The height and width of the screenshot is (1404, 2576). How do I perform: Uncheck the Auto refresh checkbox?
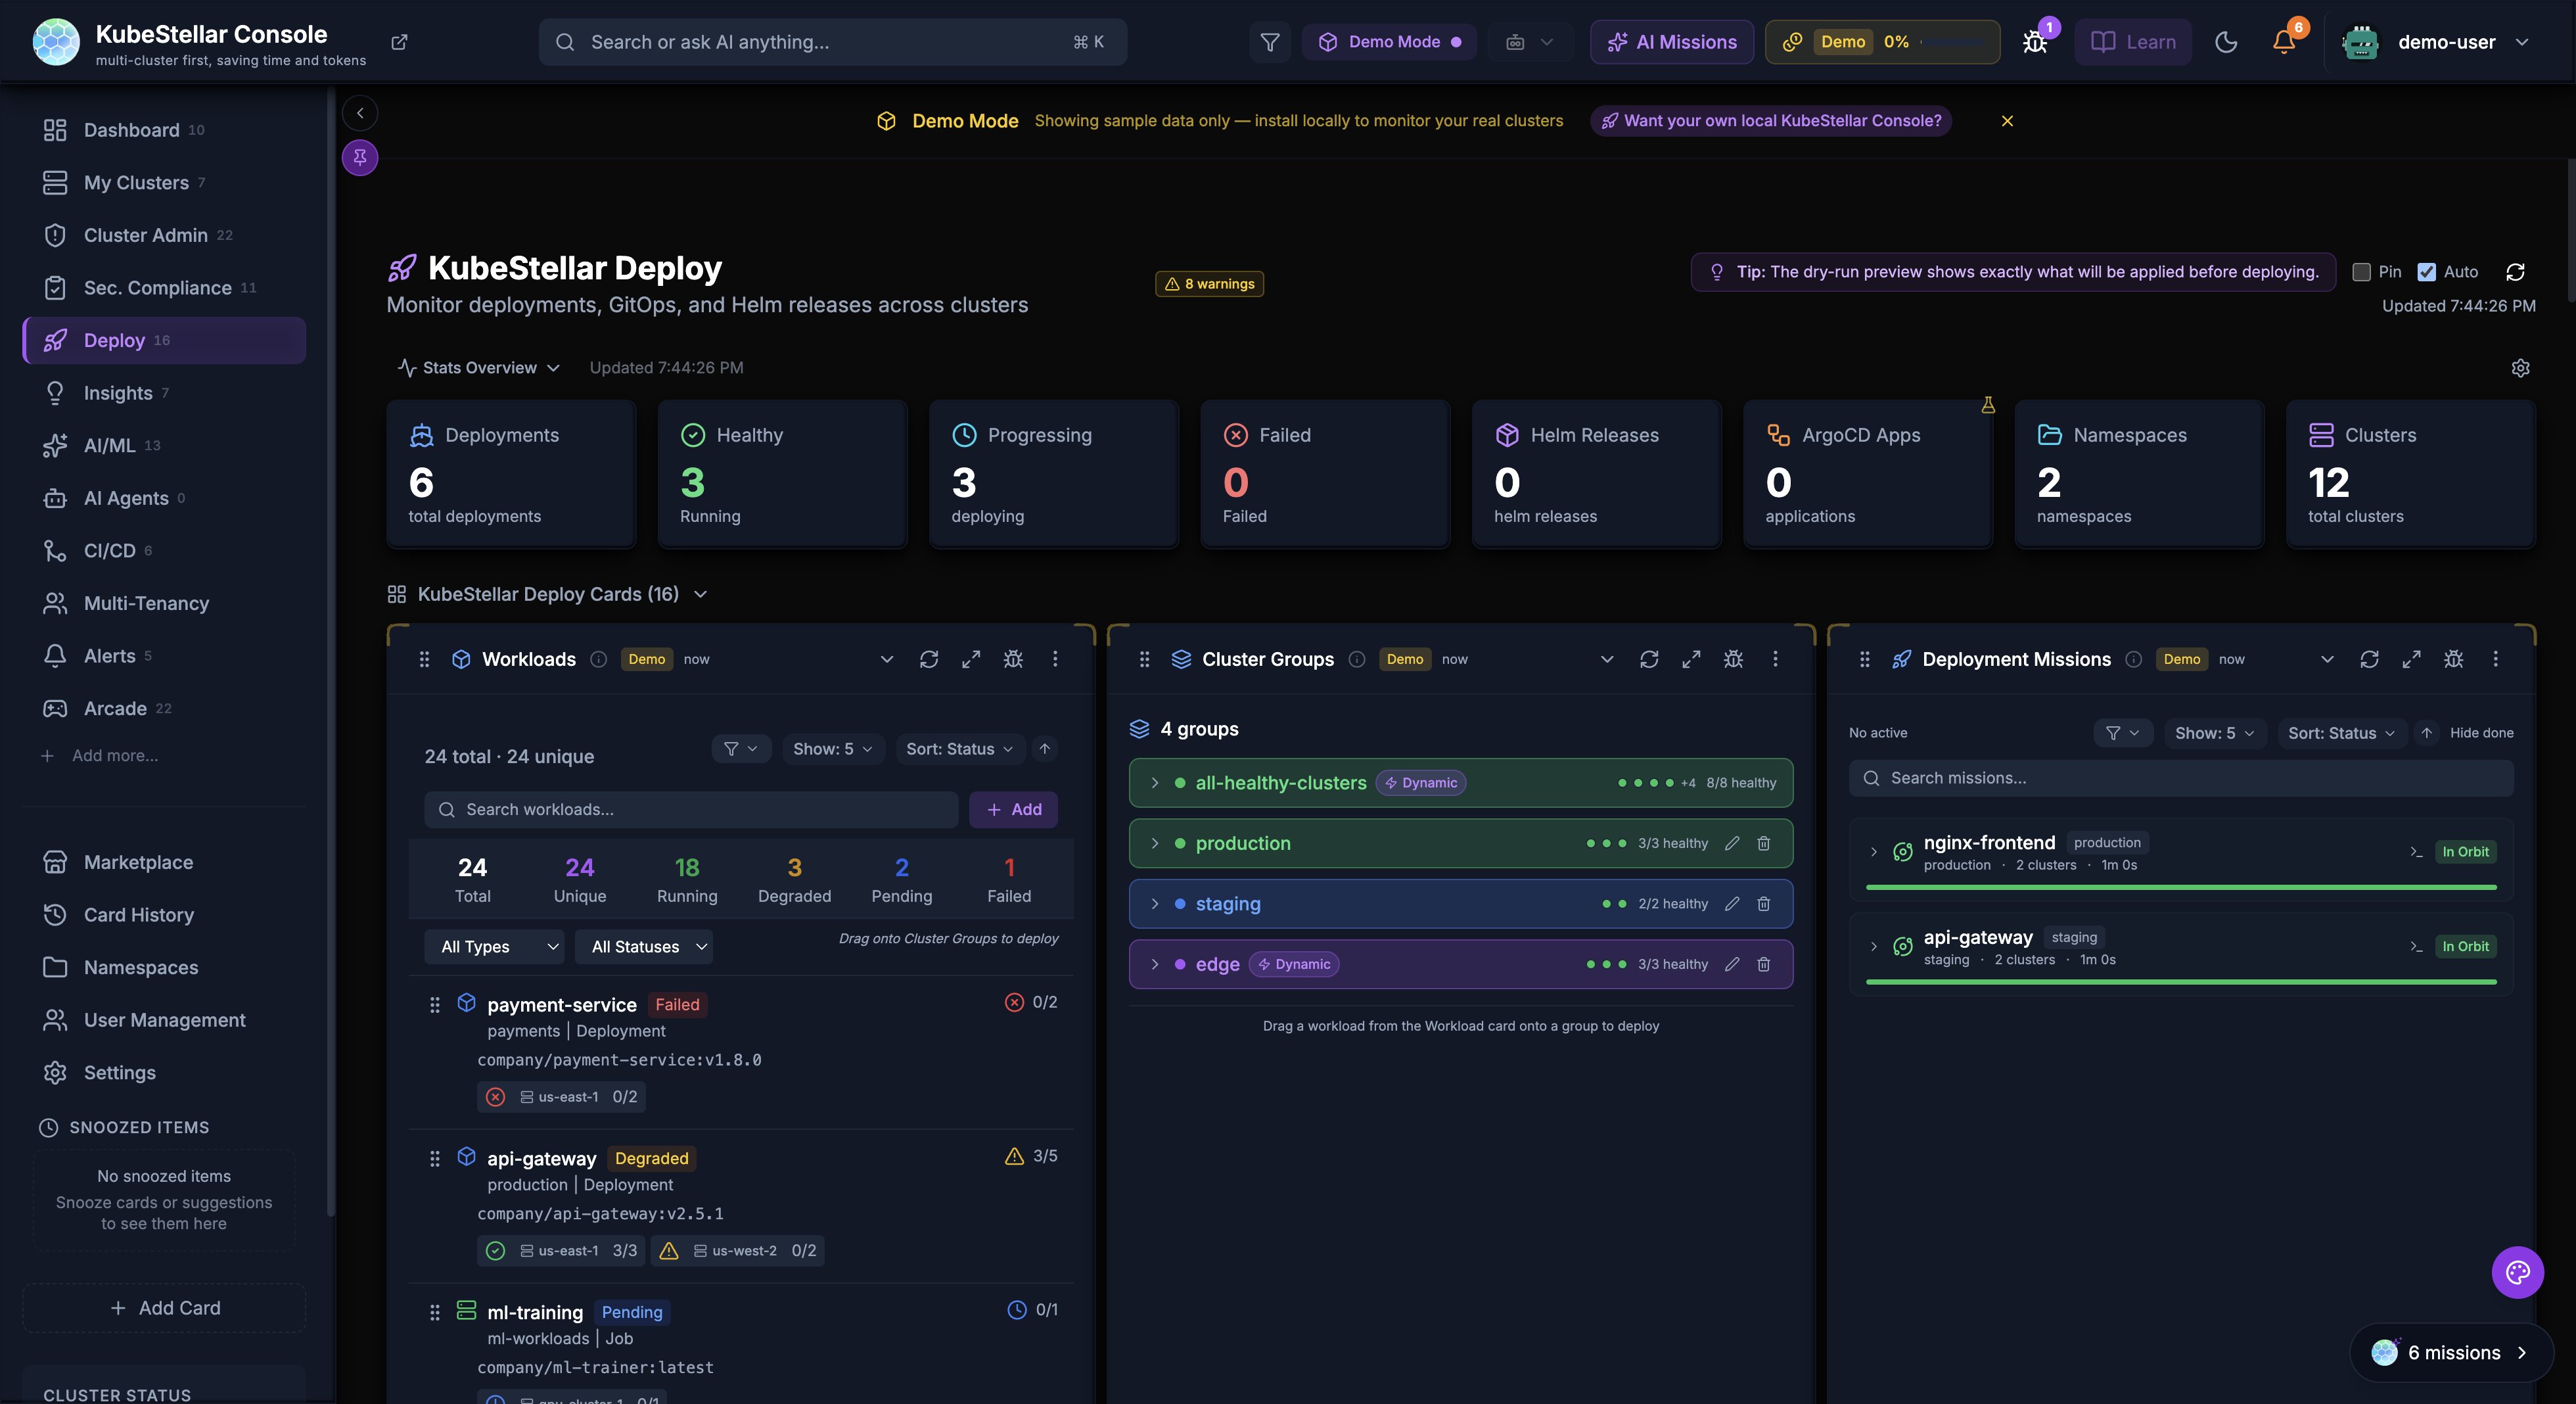click(x=2427, y=272)
